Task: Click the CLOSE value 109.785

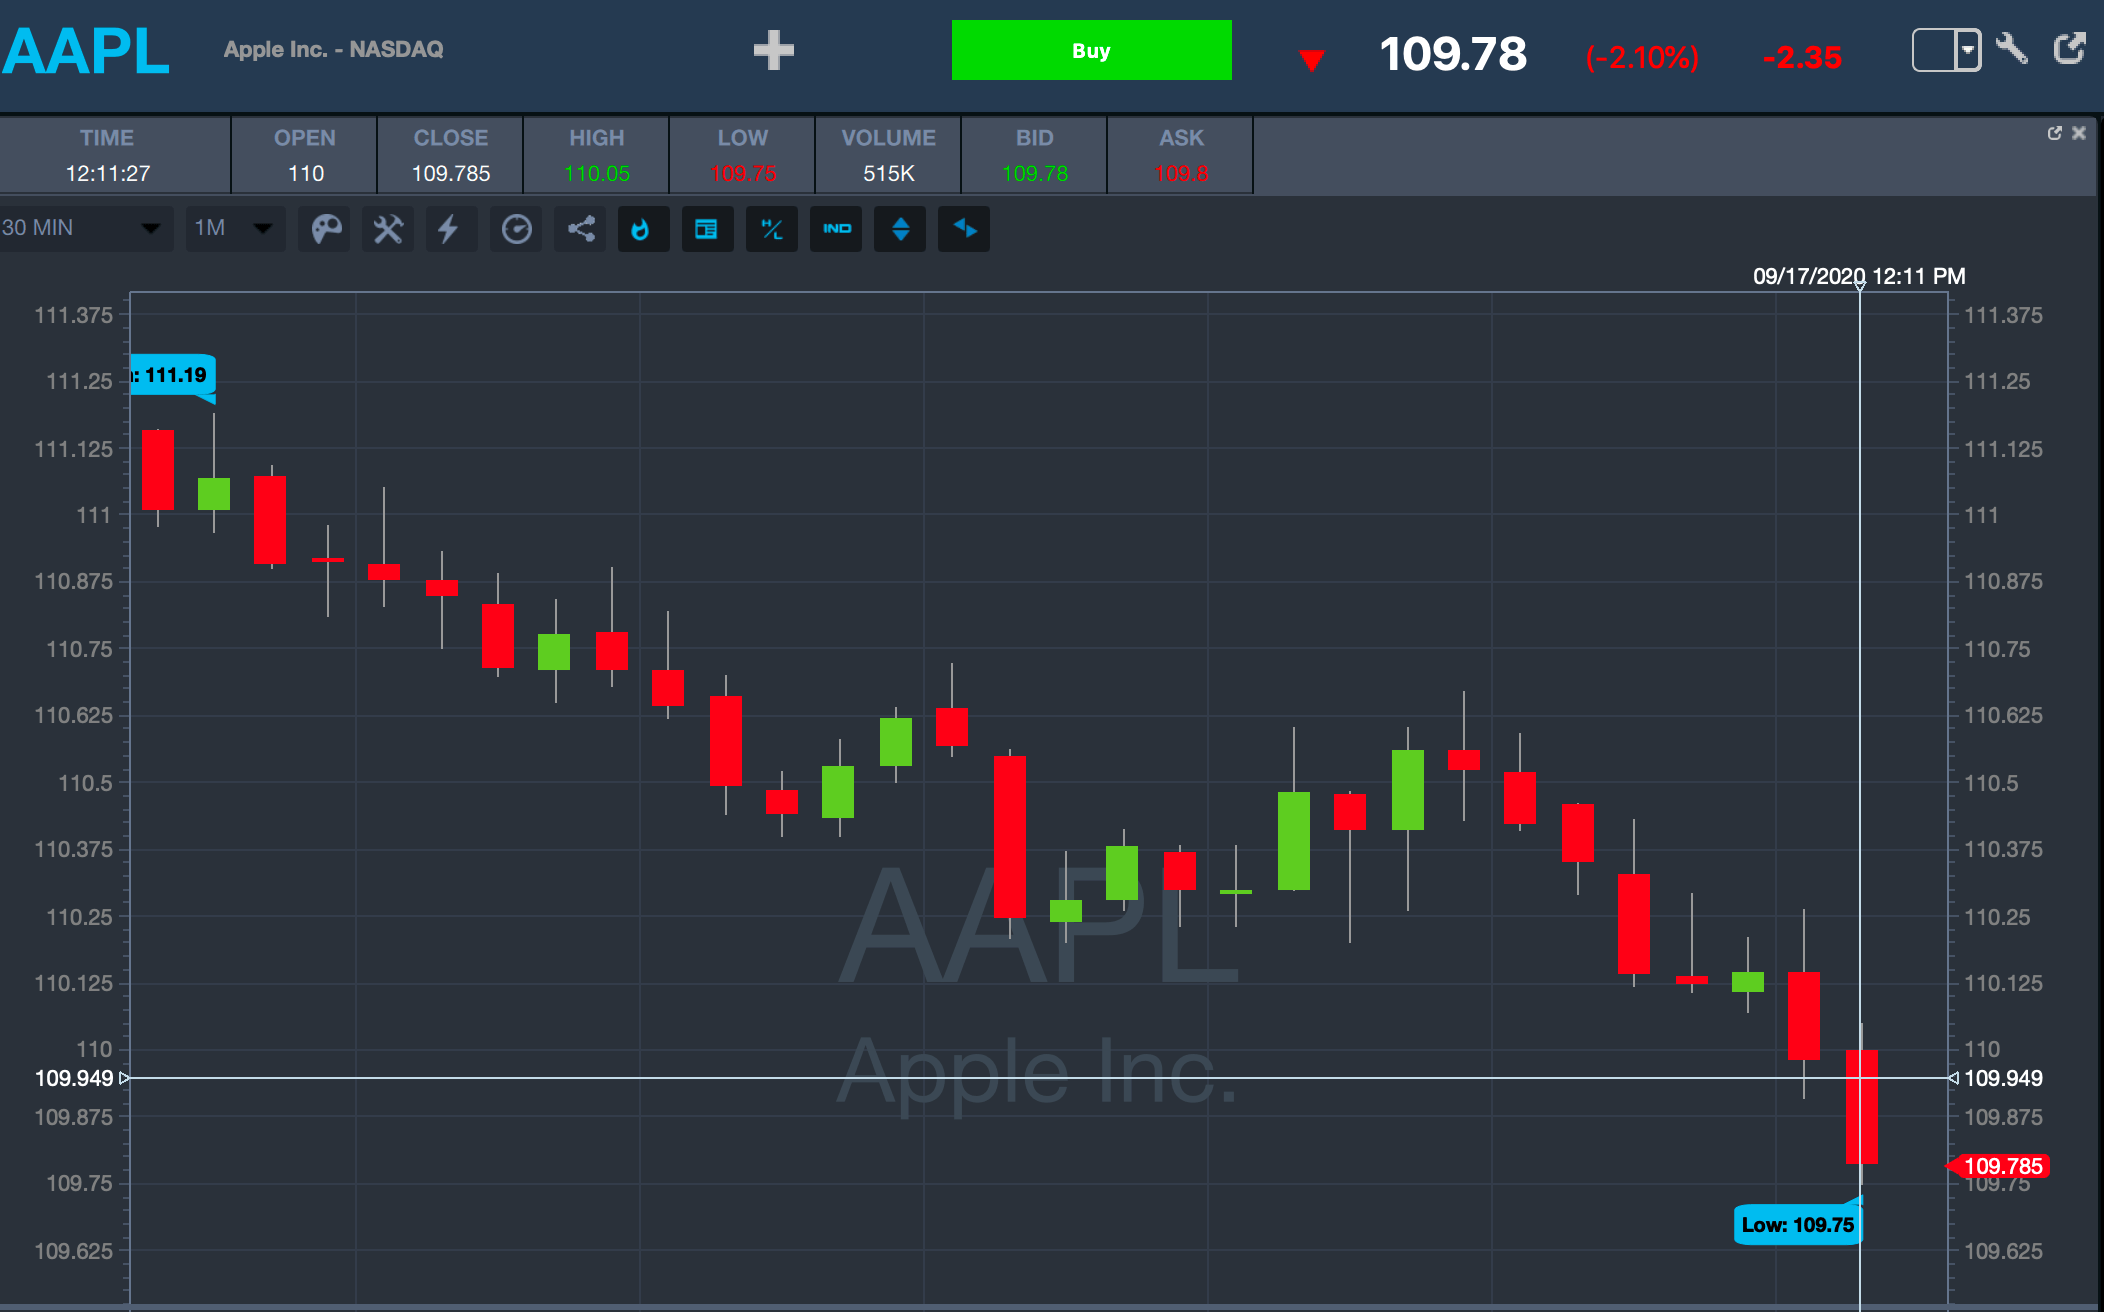Action: (451, 173)
